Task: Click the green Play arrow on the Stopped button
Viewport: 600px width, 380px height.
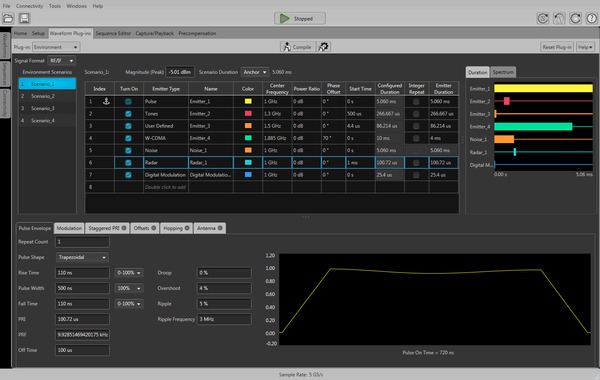Action: coord(284,18)
